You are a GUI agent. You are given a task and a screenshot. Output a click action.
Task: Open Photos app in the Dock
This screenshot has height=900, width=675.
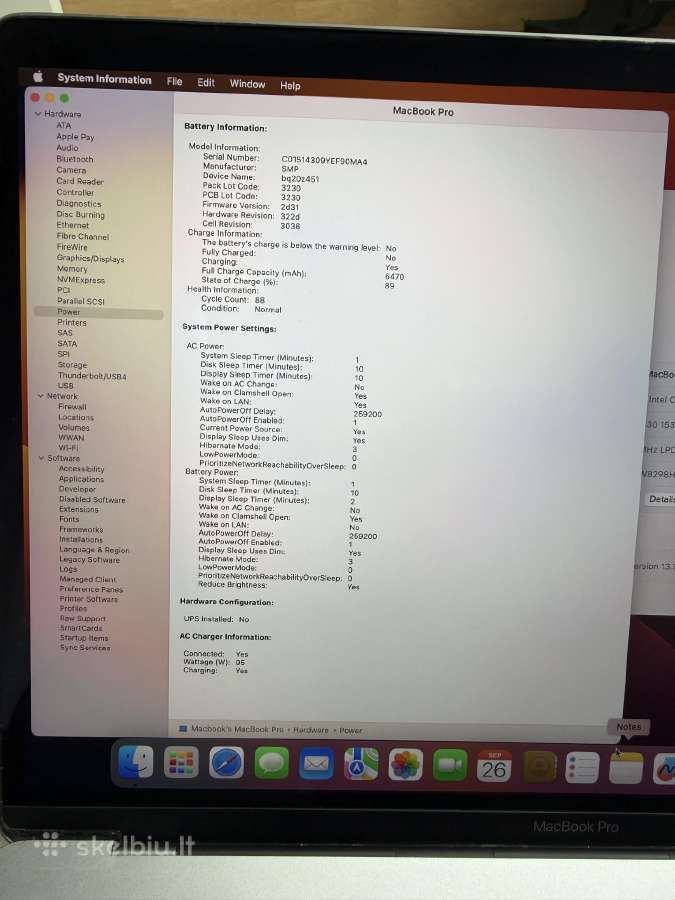point(406,765)
